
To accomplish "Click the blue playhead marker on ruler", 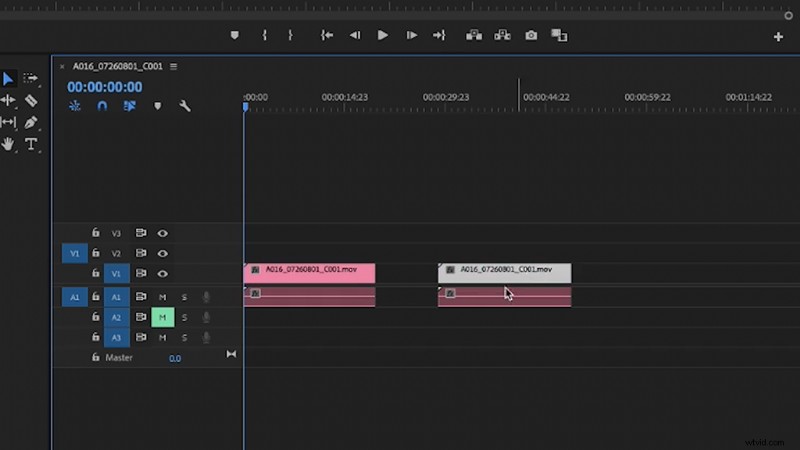I will tap(245, 107).
